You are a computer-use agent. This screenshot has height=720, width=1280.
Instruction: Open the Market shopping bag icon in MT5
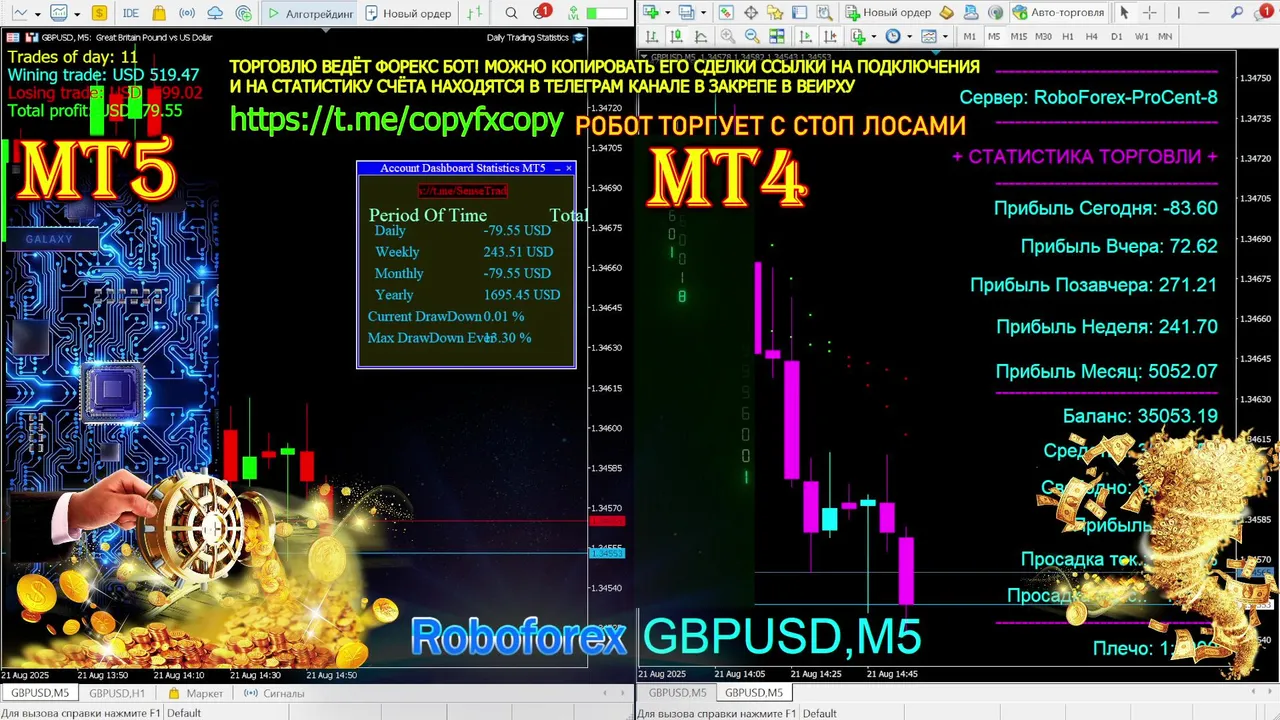[x=159, y=13]
